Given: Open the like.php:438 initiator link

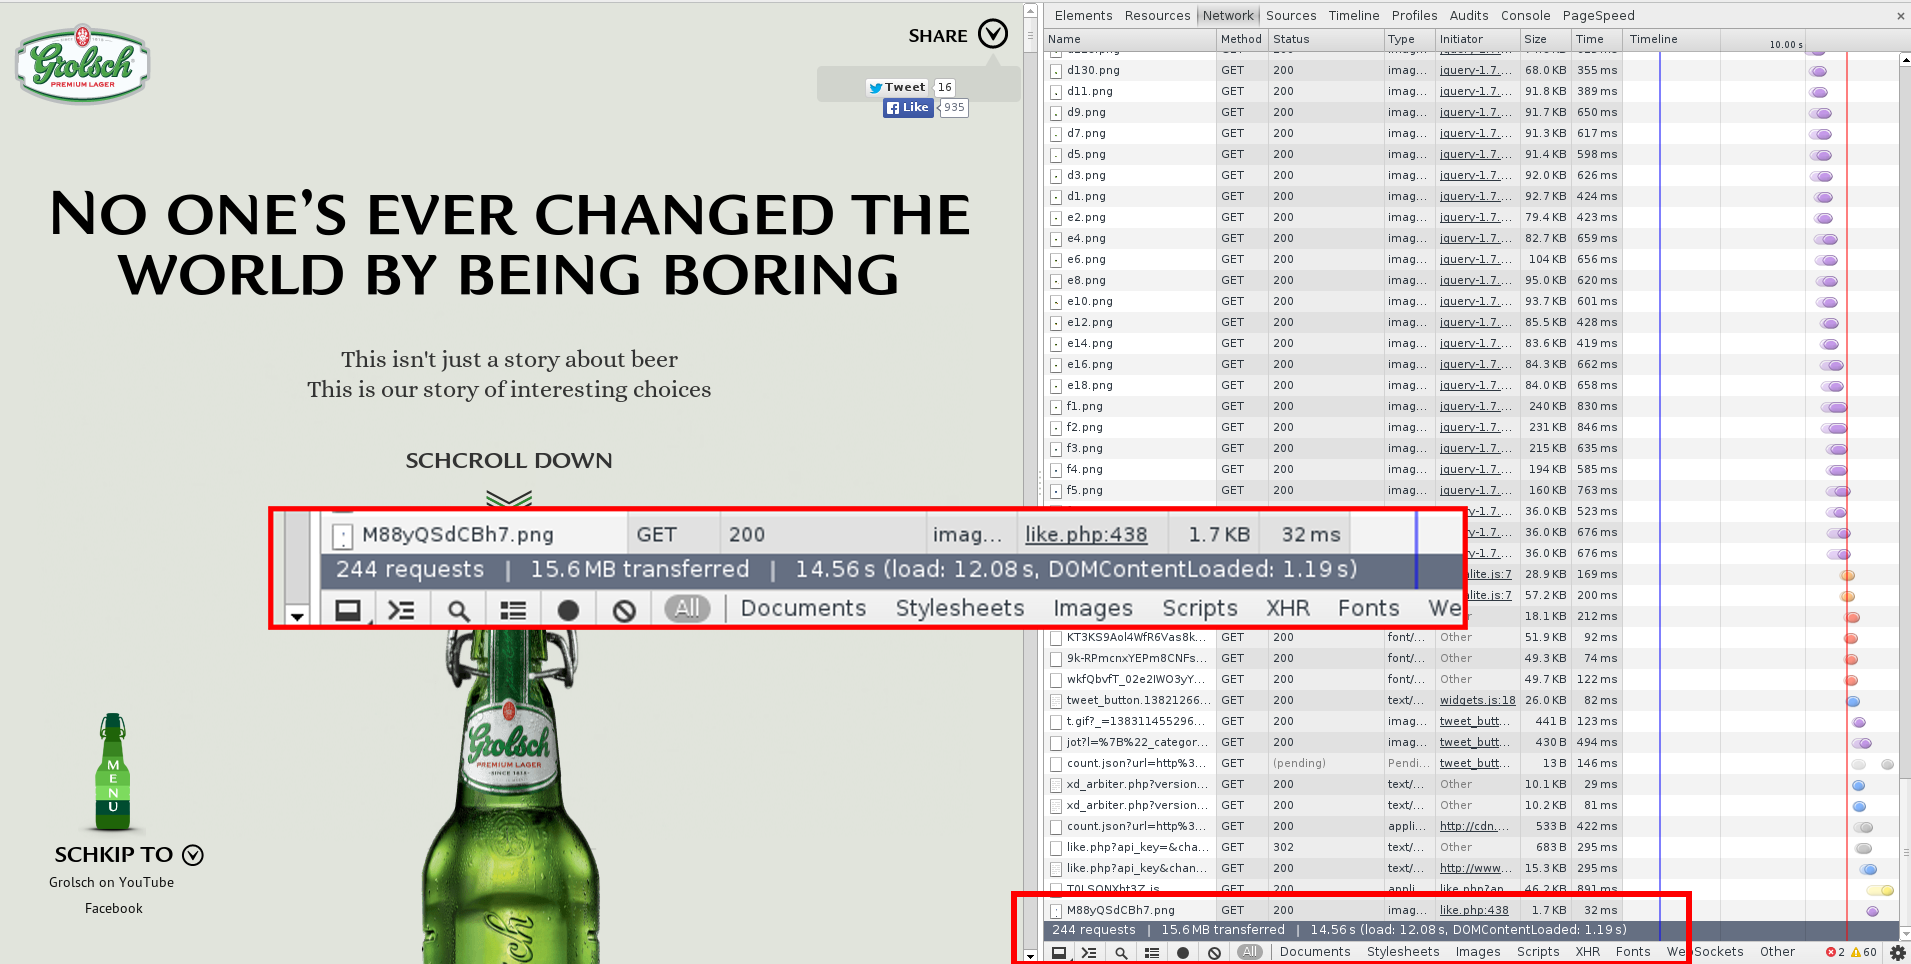Looking at the screenshot, I should point(1474,911).
